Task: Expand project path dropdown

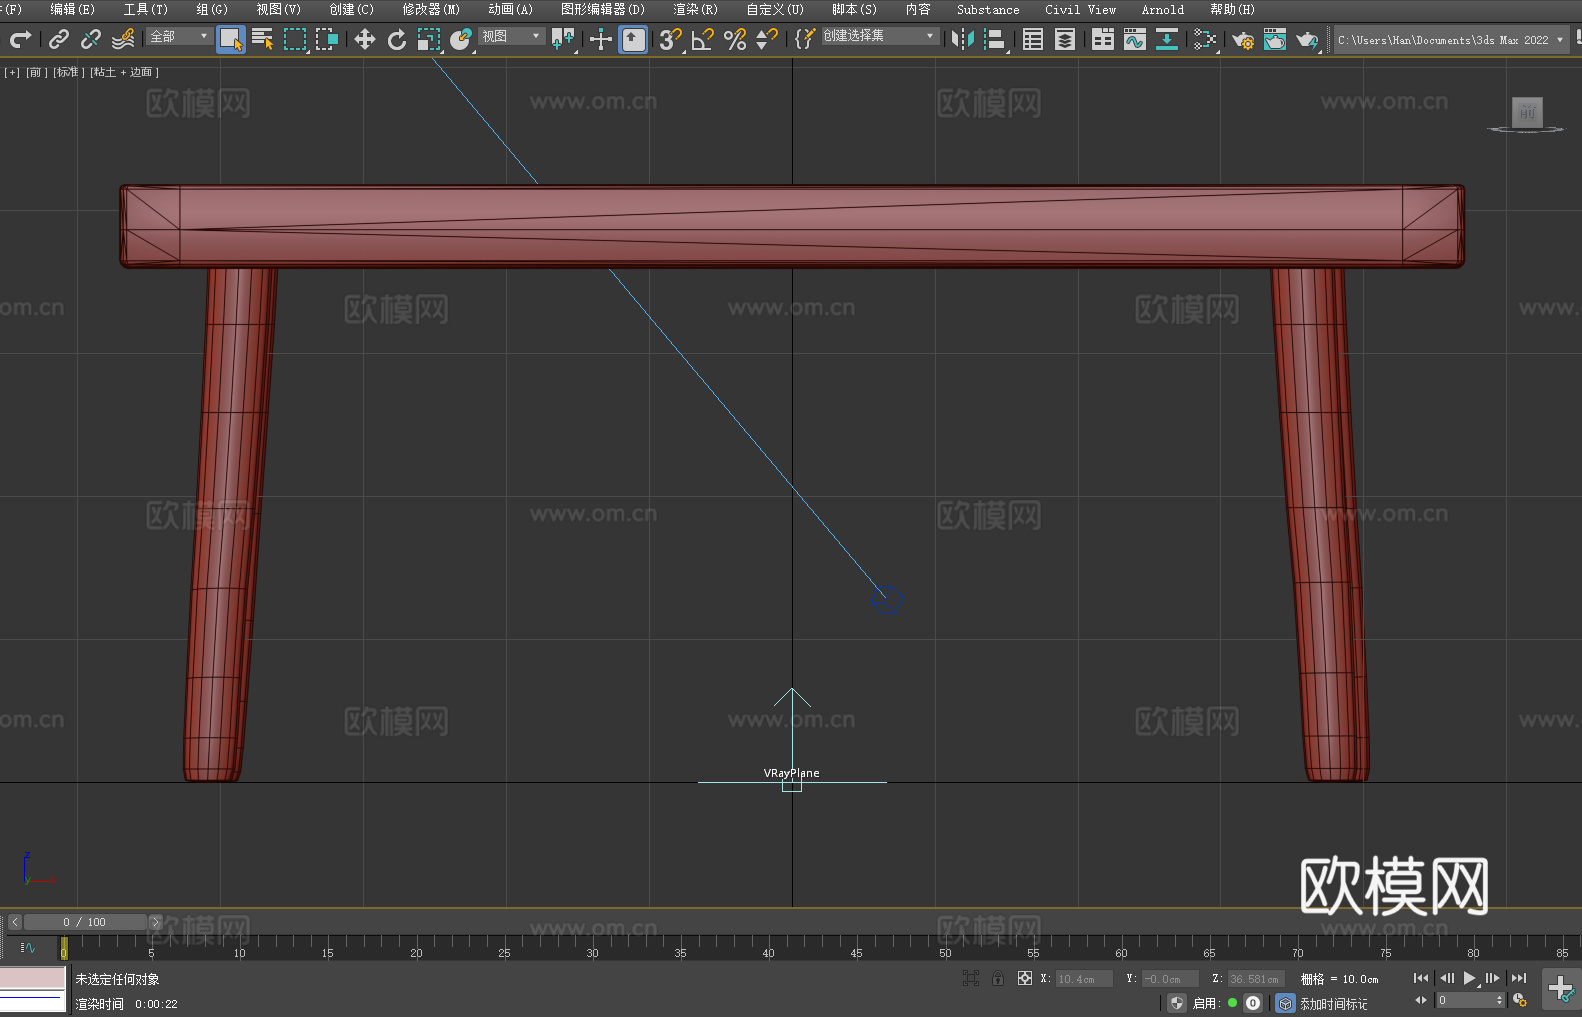Action: (x=1560, y=40)
